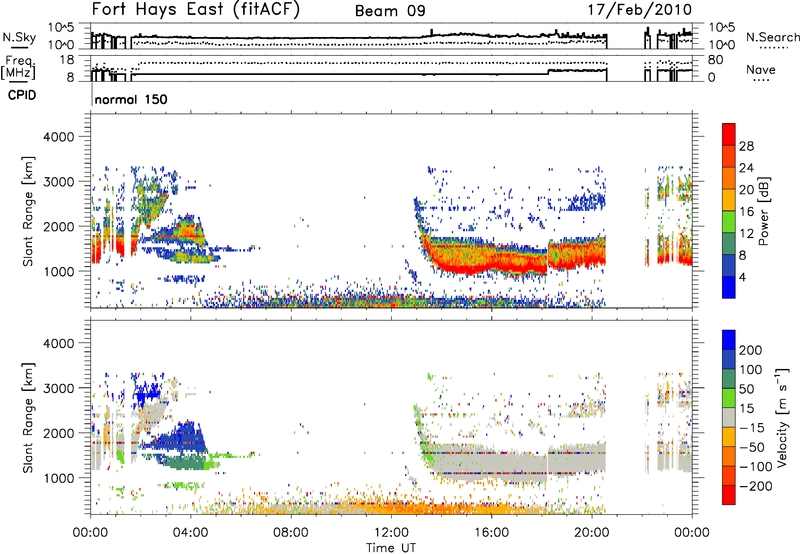Click the dotted line sample under 'Nave'

[761, 80]
